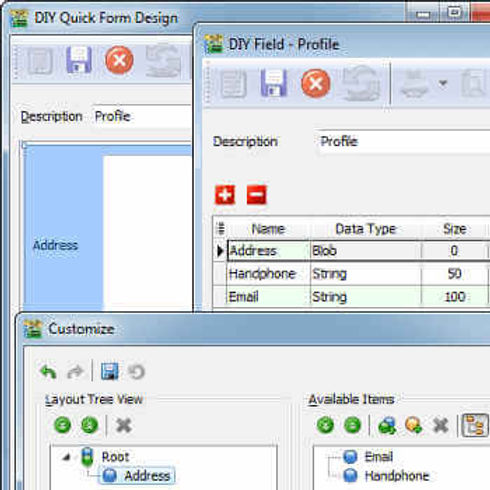Click greyed New record icon in DIY Field window

click(233, 84)
